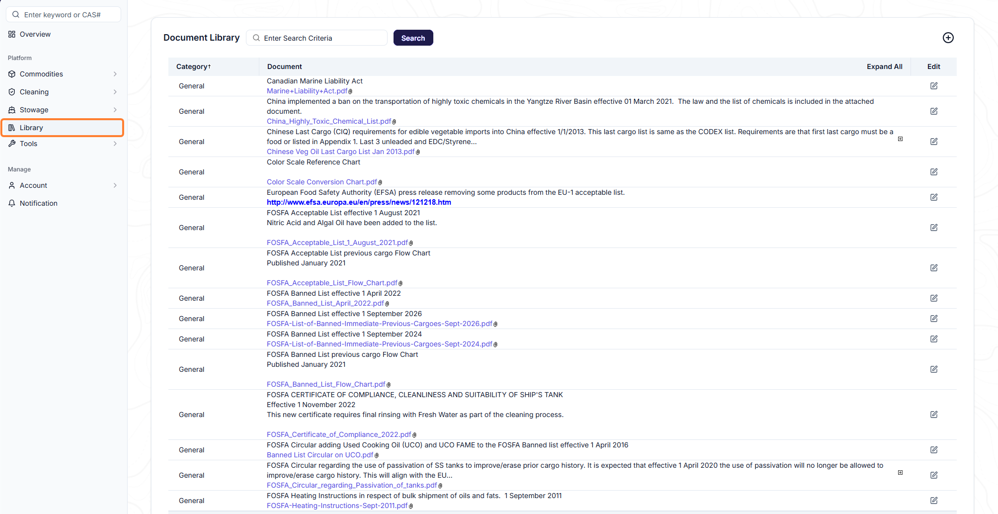Edit FOSFA Circular on Used Cooking Oil entry
Image resolution: width=998 pixels, height=514 pixels.
click(934, 450)
